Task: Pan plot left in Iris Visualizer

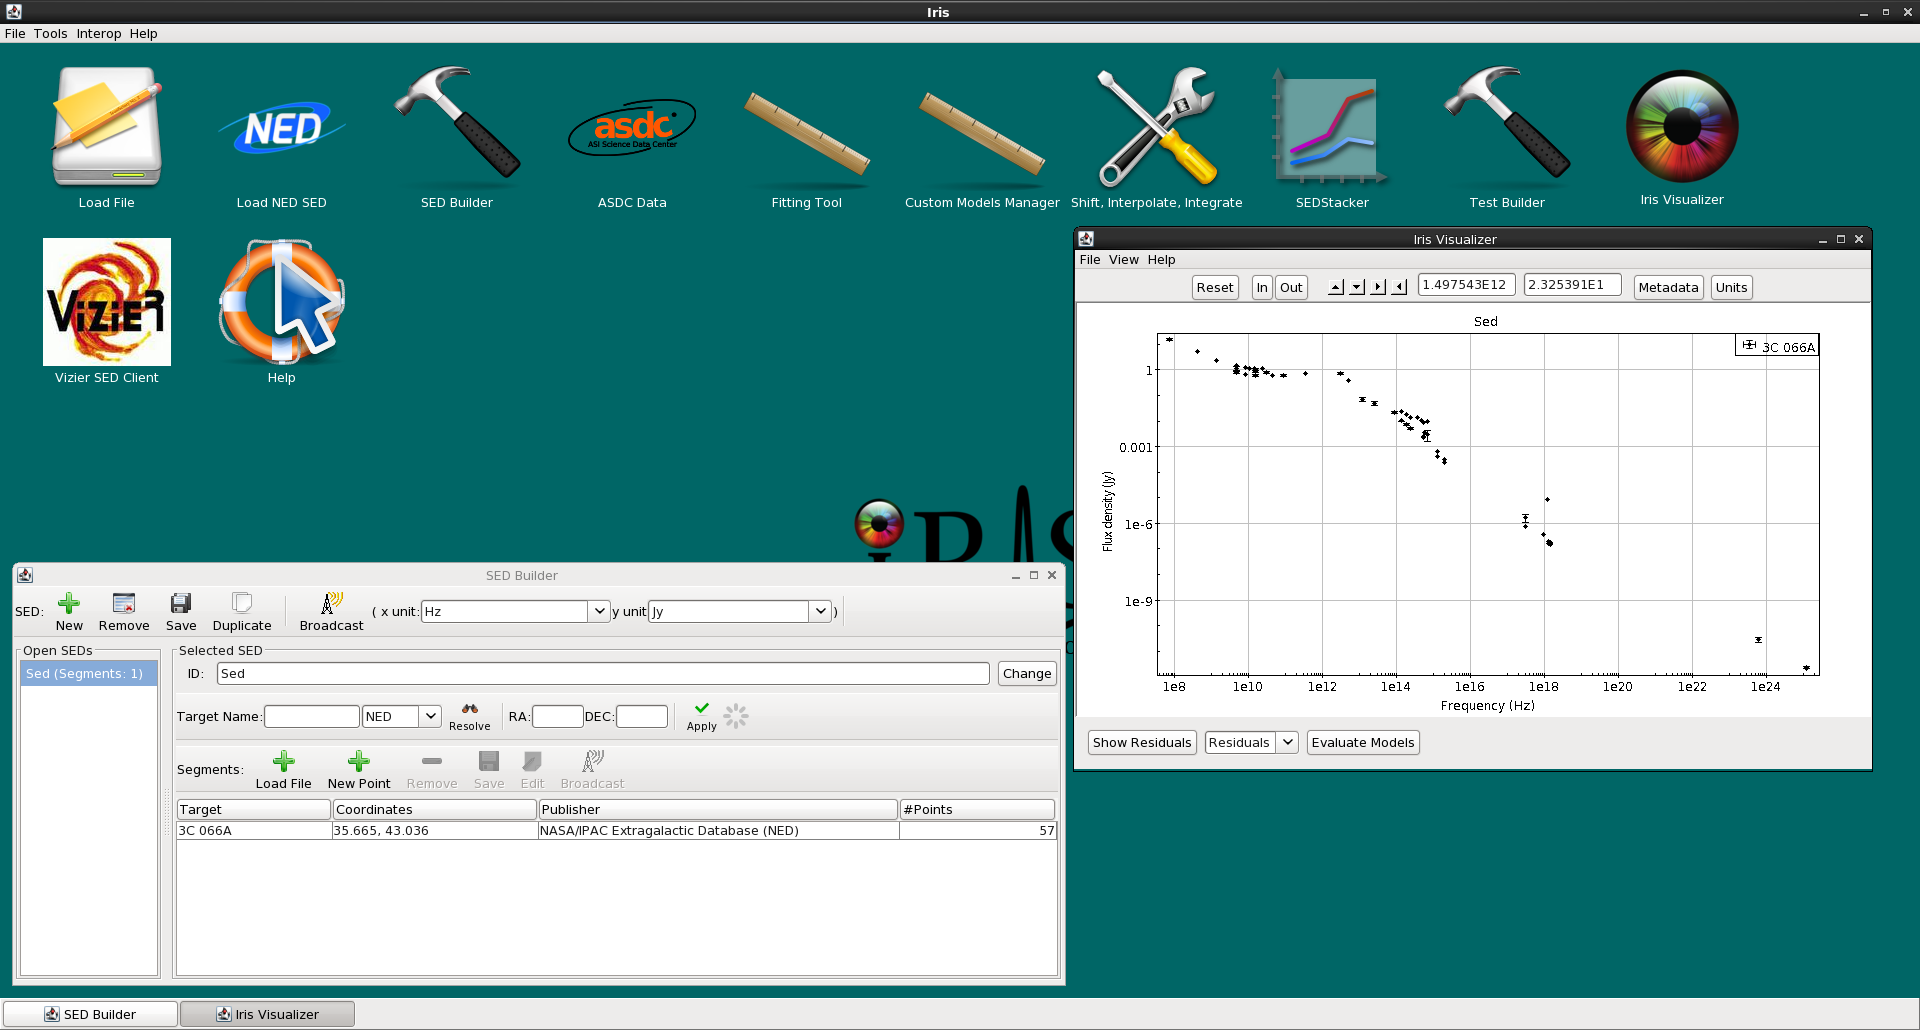Action: point(1399,287)
